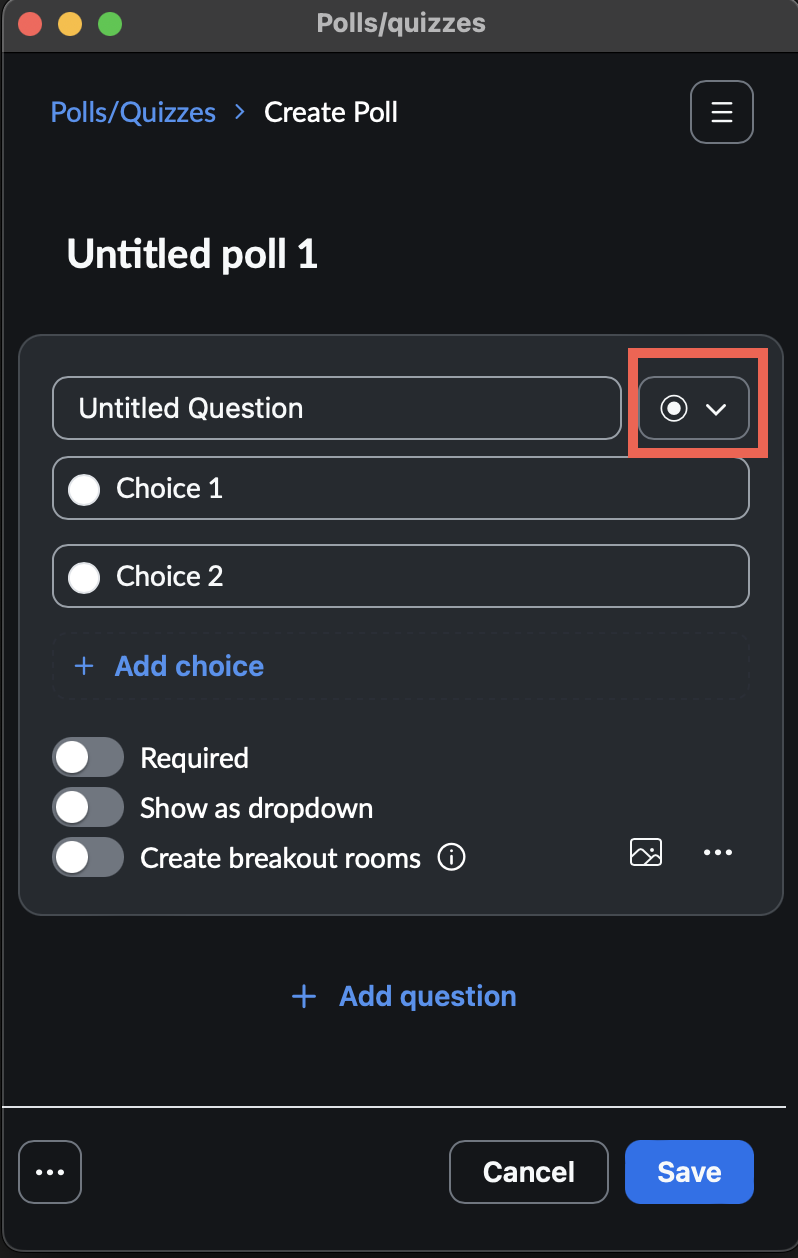Enable the Required toggle

click(x=88, y=757)
